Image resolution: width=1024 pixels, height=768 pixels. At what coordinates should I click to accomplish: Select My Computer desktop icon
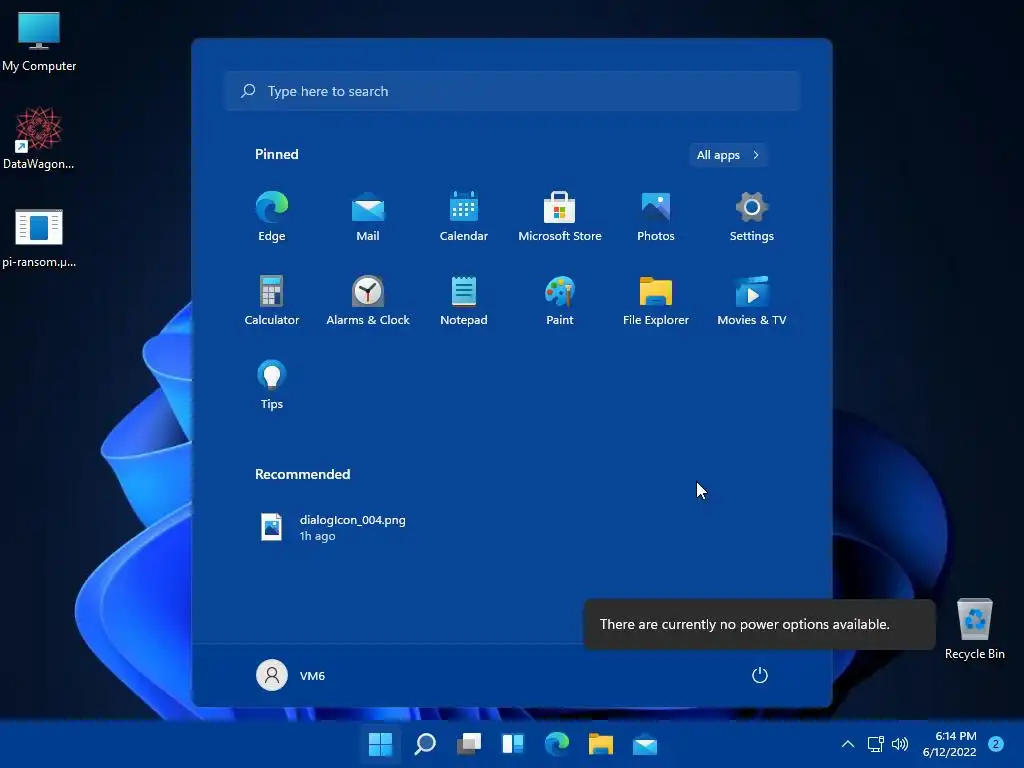[x=39, y=41]
